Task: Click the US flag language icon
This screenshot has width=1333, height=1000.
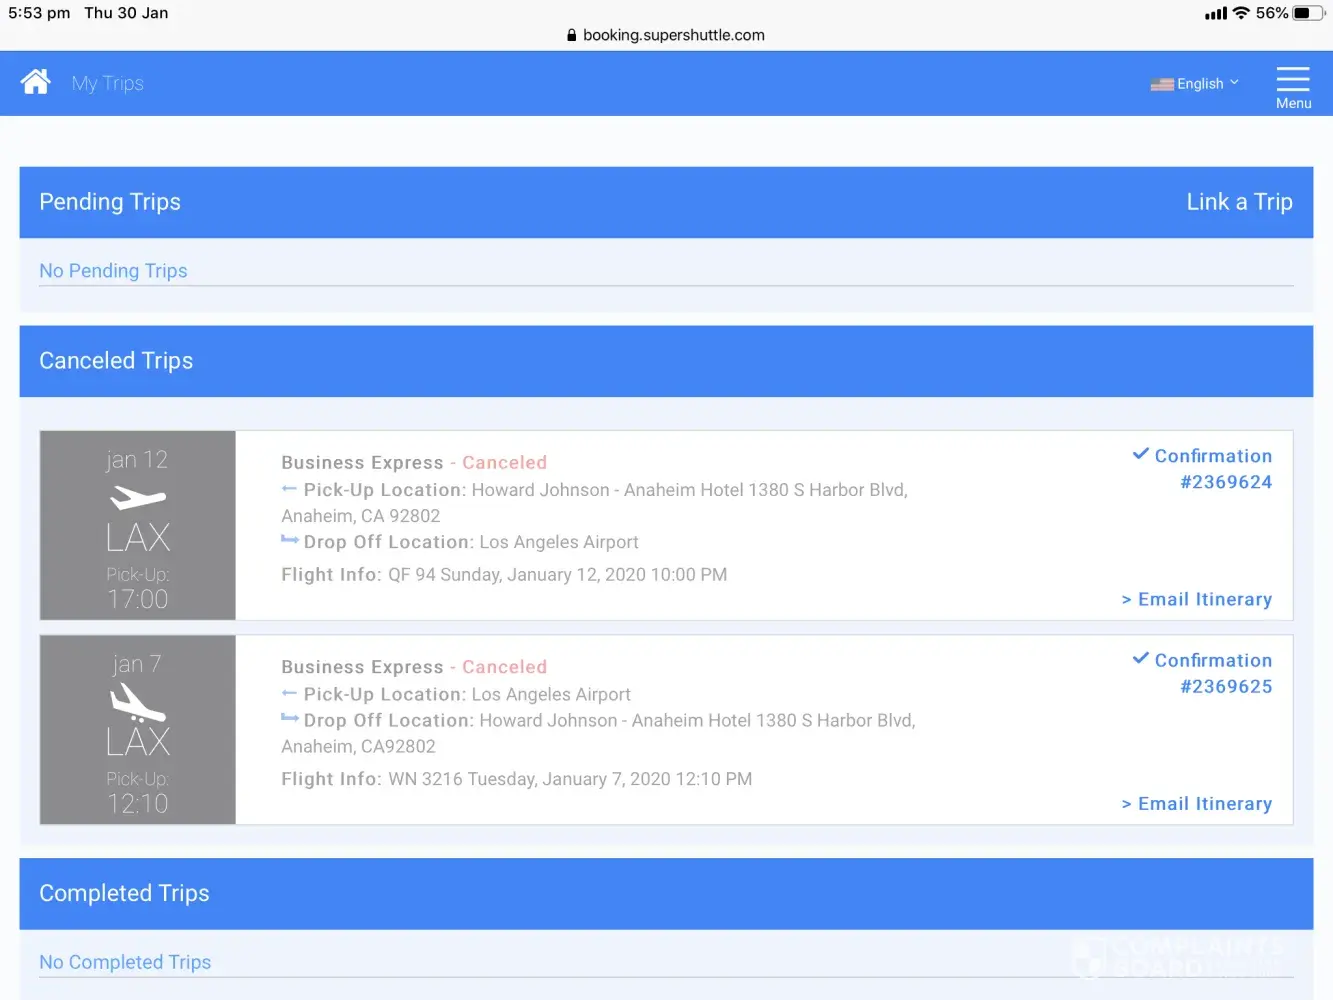Action: pyautogui.click(x=1161, y=84)
